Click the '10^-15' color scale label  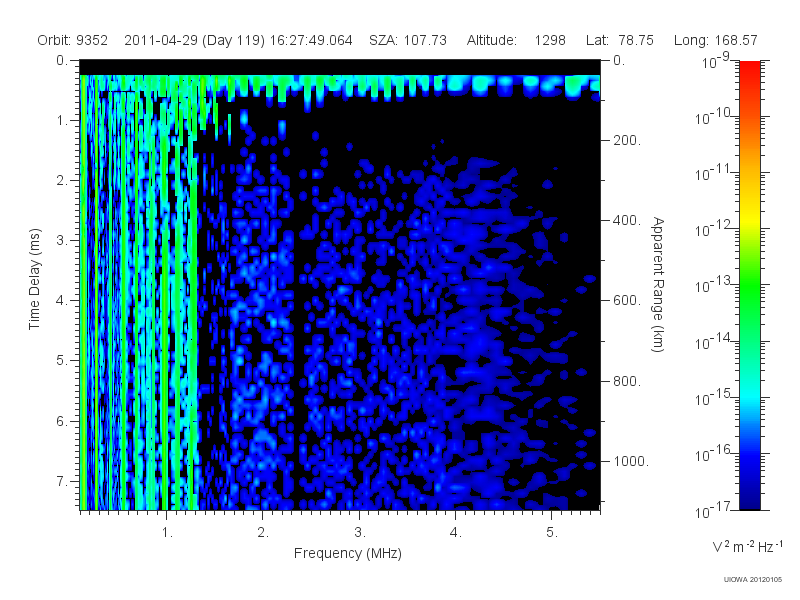point(712,397)
